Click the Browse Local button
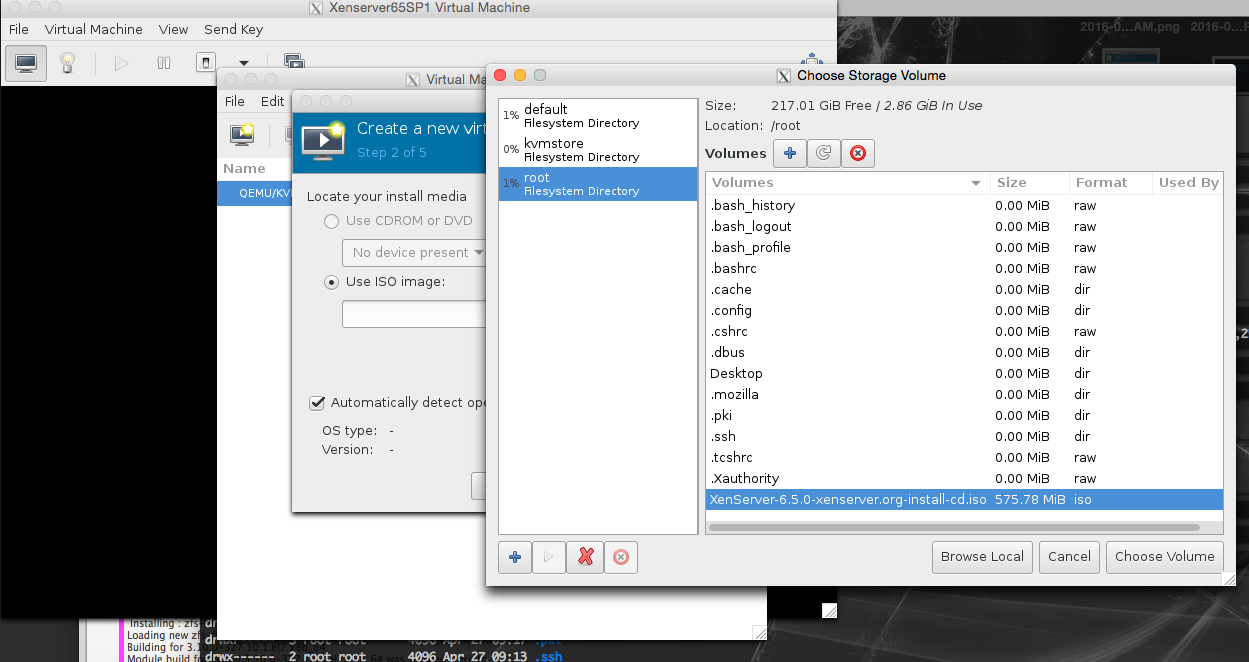1249x662 pixels. [982, 557]
